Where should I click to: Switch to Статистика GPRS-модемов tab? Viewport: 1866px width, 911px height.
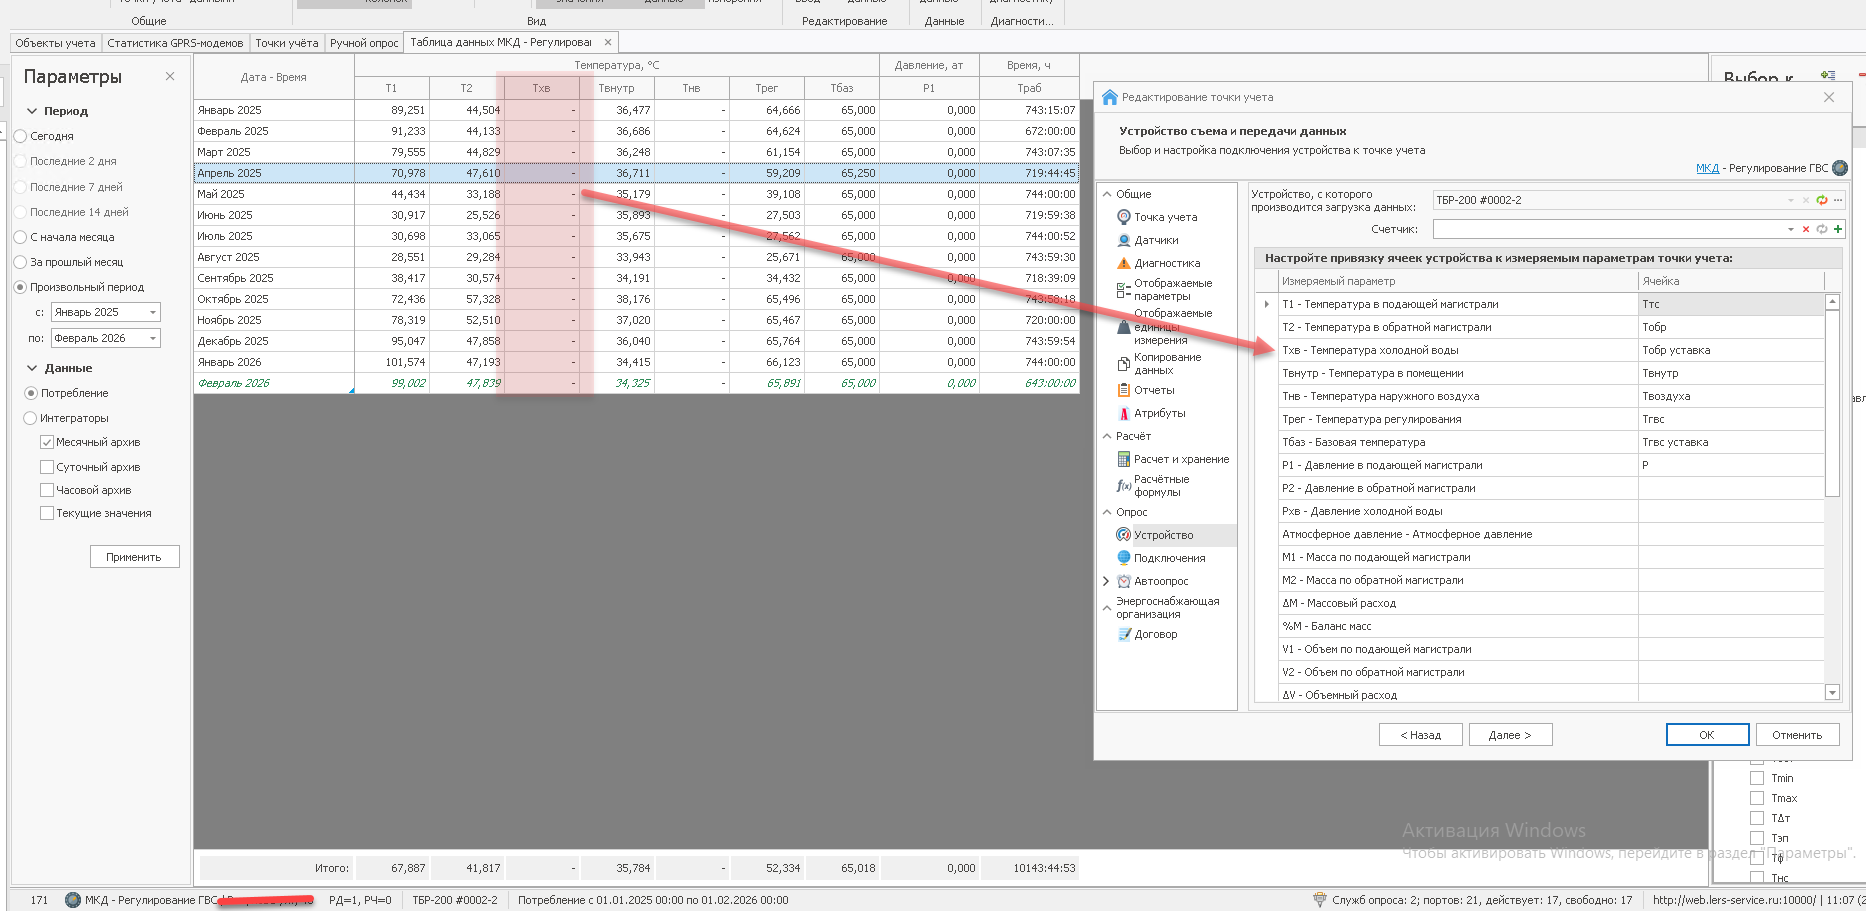point(175,43)
